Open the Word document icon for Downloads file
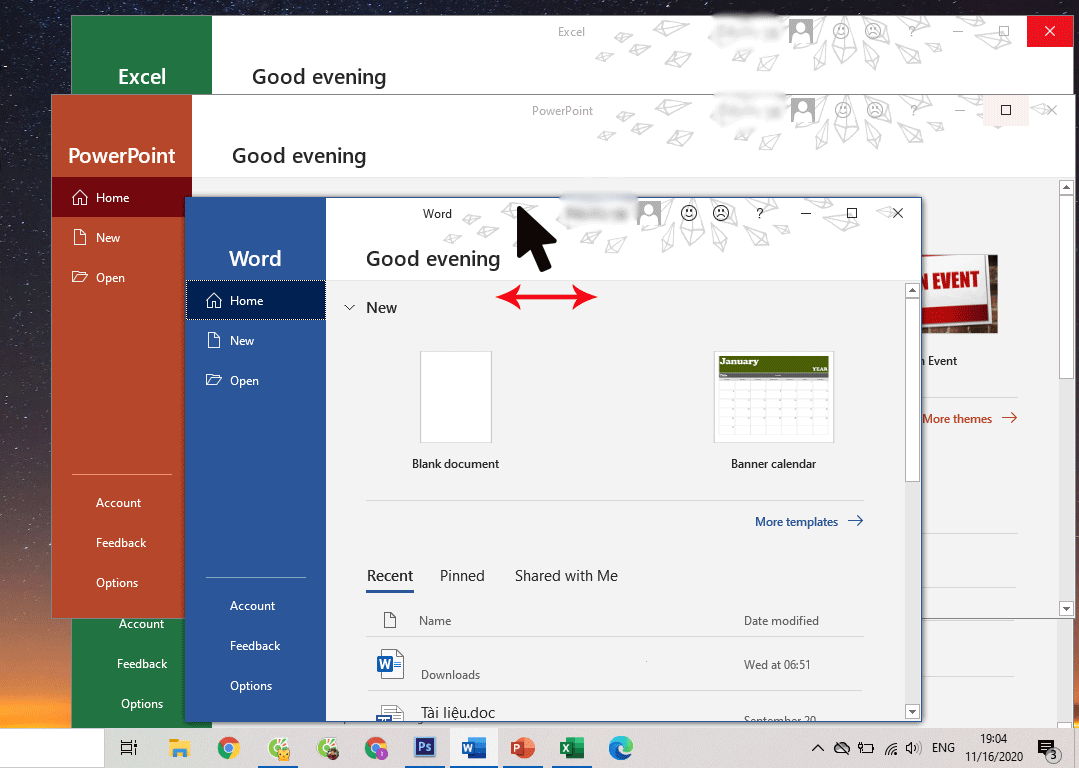1079x768 pixels. 390,664
